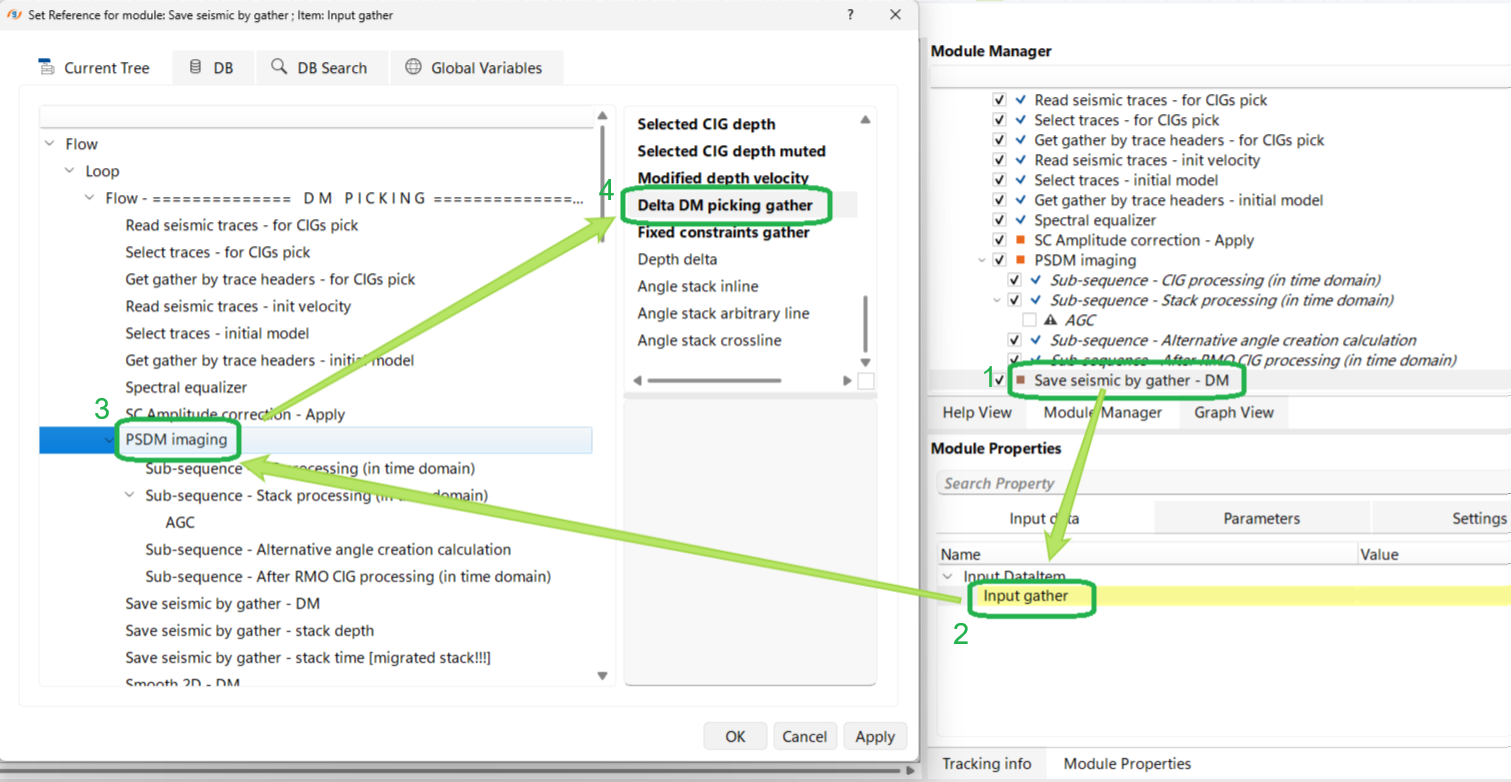1511x782 pixels.
Task: Click blue check icon beside Module Manager's Select traces - initial model
Action: click(x=1020, y=180)
